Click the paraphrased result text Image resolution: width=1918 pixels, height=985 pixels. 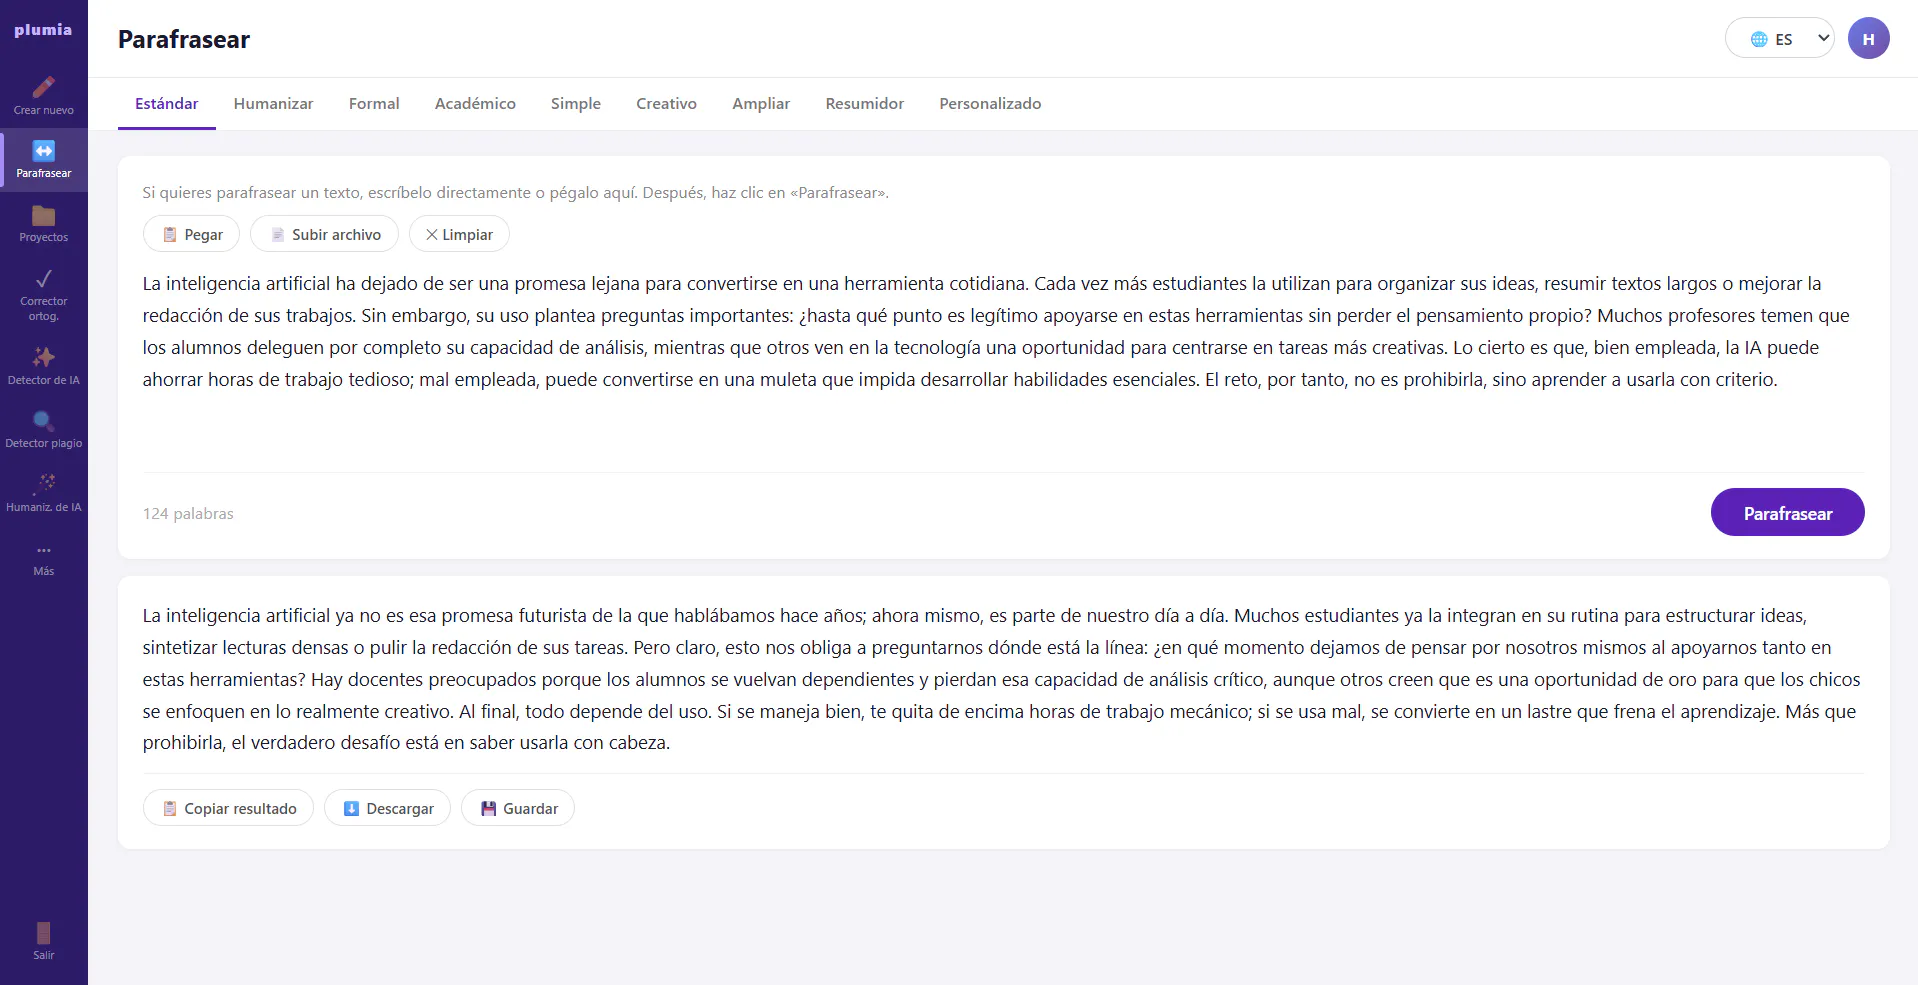click(1003, 679)
